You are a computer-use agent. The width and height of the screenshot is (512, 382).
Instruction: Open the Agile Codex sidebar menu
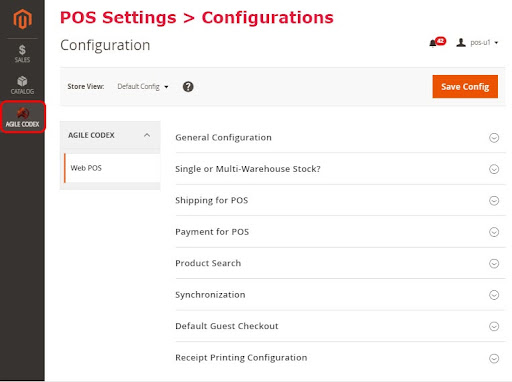(22, 117)
